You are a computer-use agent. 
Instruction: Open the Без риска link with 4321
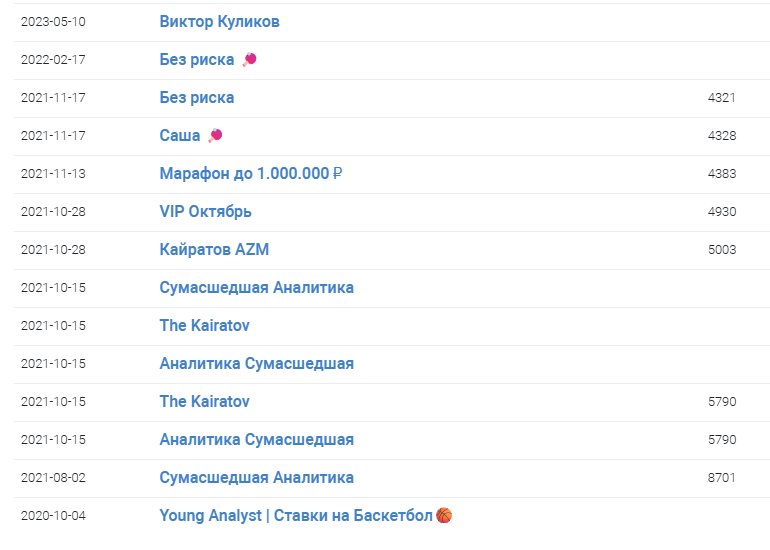click(196, 98)
